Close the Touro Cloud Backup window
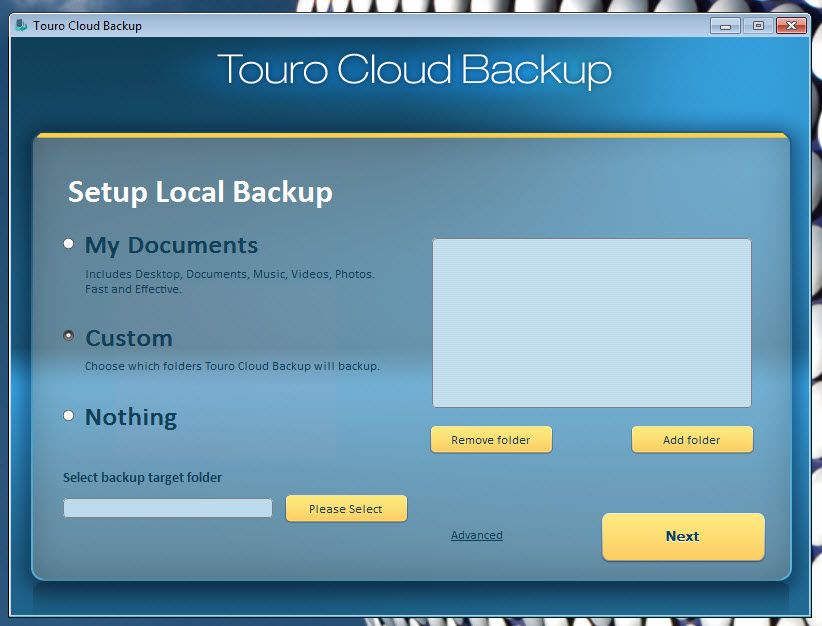Image resolution: width=822 pixels, height=626 pixels. coord(791,26)
